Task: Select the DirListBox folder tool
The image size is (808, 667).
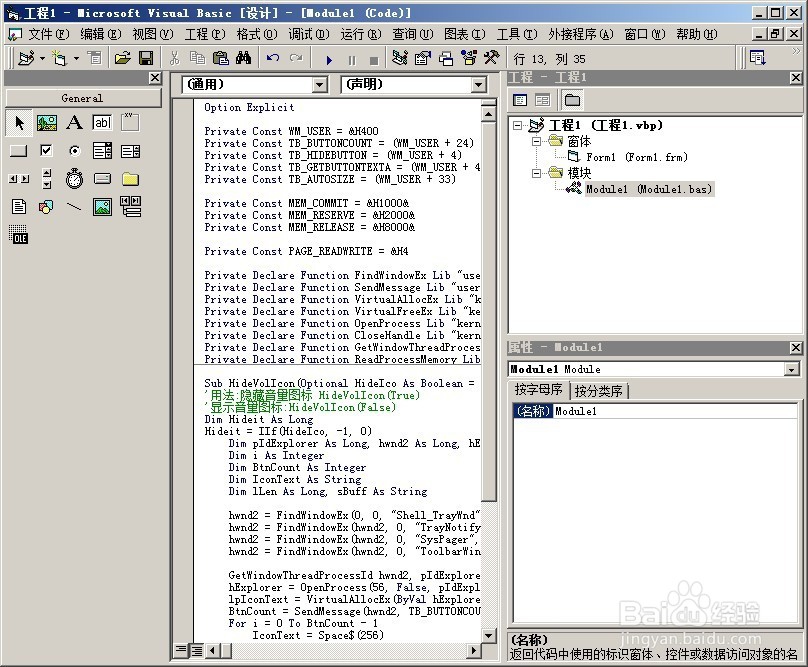Action: click(x=130, y=179)
